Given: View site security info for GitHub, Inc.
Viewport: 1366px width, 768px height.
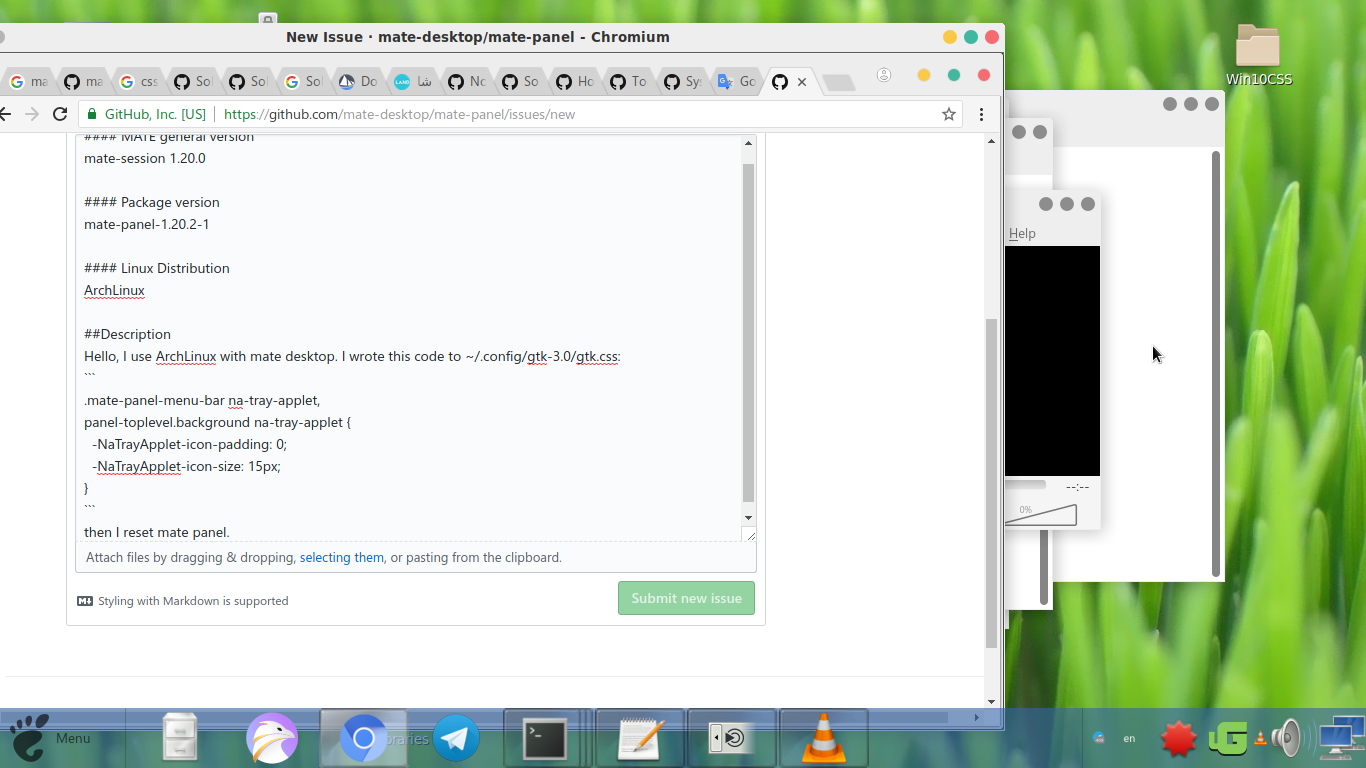Looking at the screenshot, I should point(147,114).
